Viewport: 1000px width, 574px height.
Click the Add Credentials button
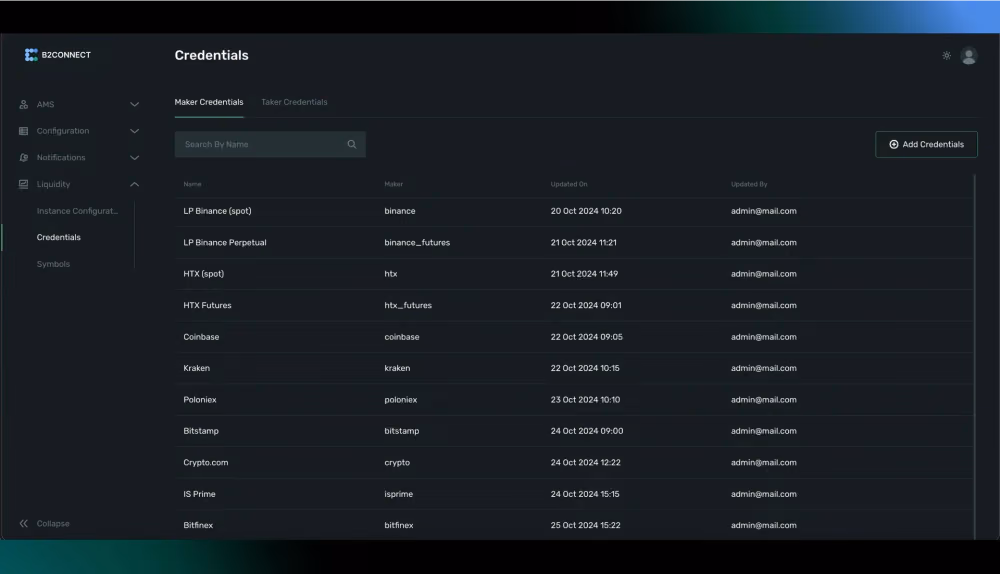(x=926, y=144)
